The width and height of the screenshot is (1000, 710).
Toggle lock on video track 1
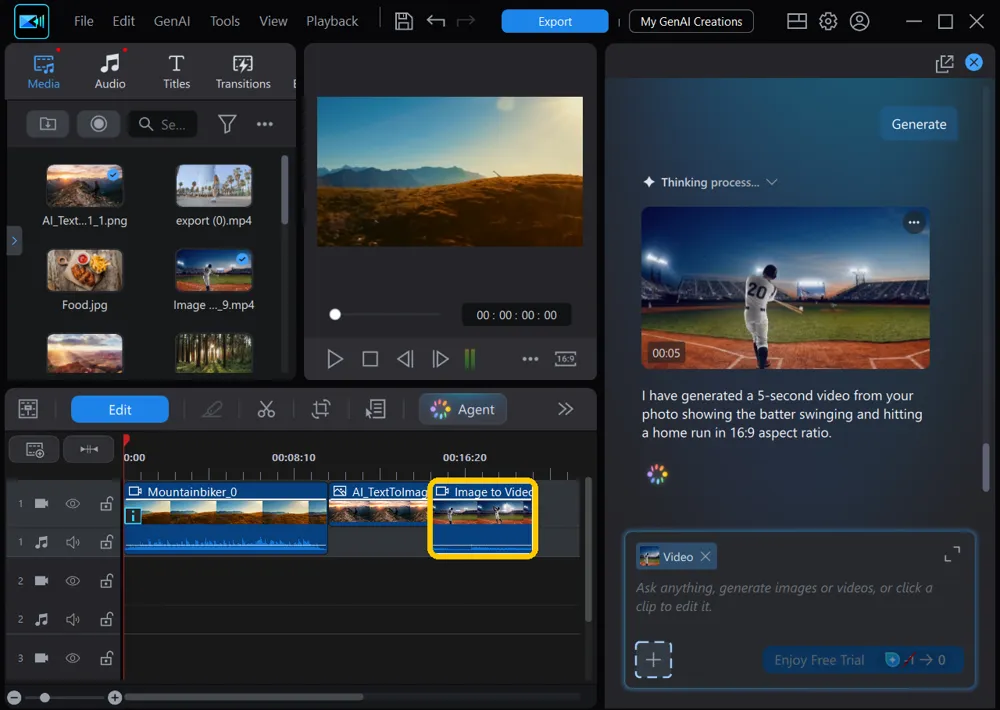107,504
